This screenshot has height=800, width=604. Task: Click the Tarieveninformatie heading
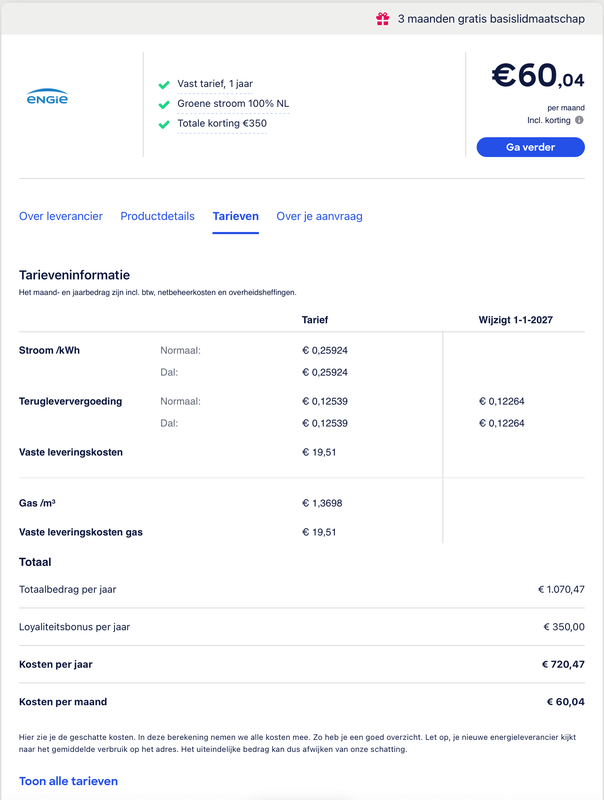[x=74, y=275]
